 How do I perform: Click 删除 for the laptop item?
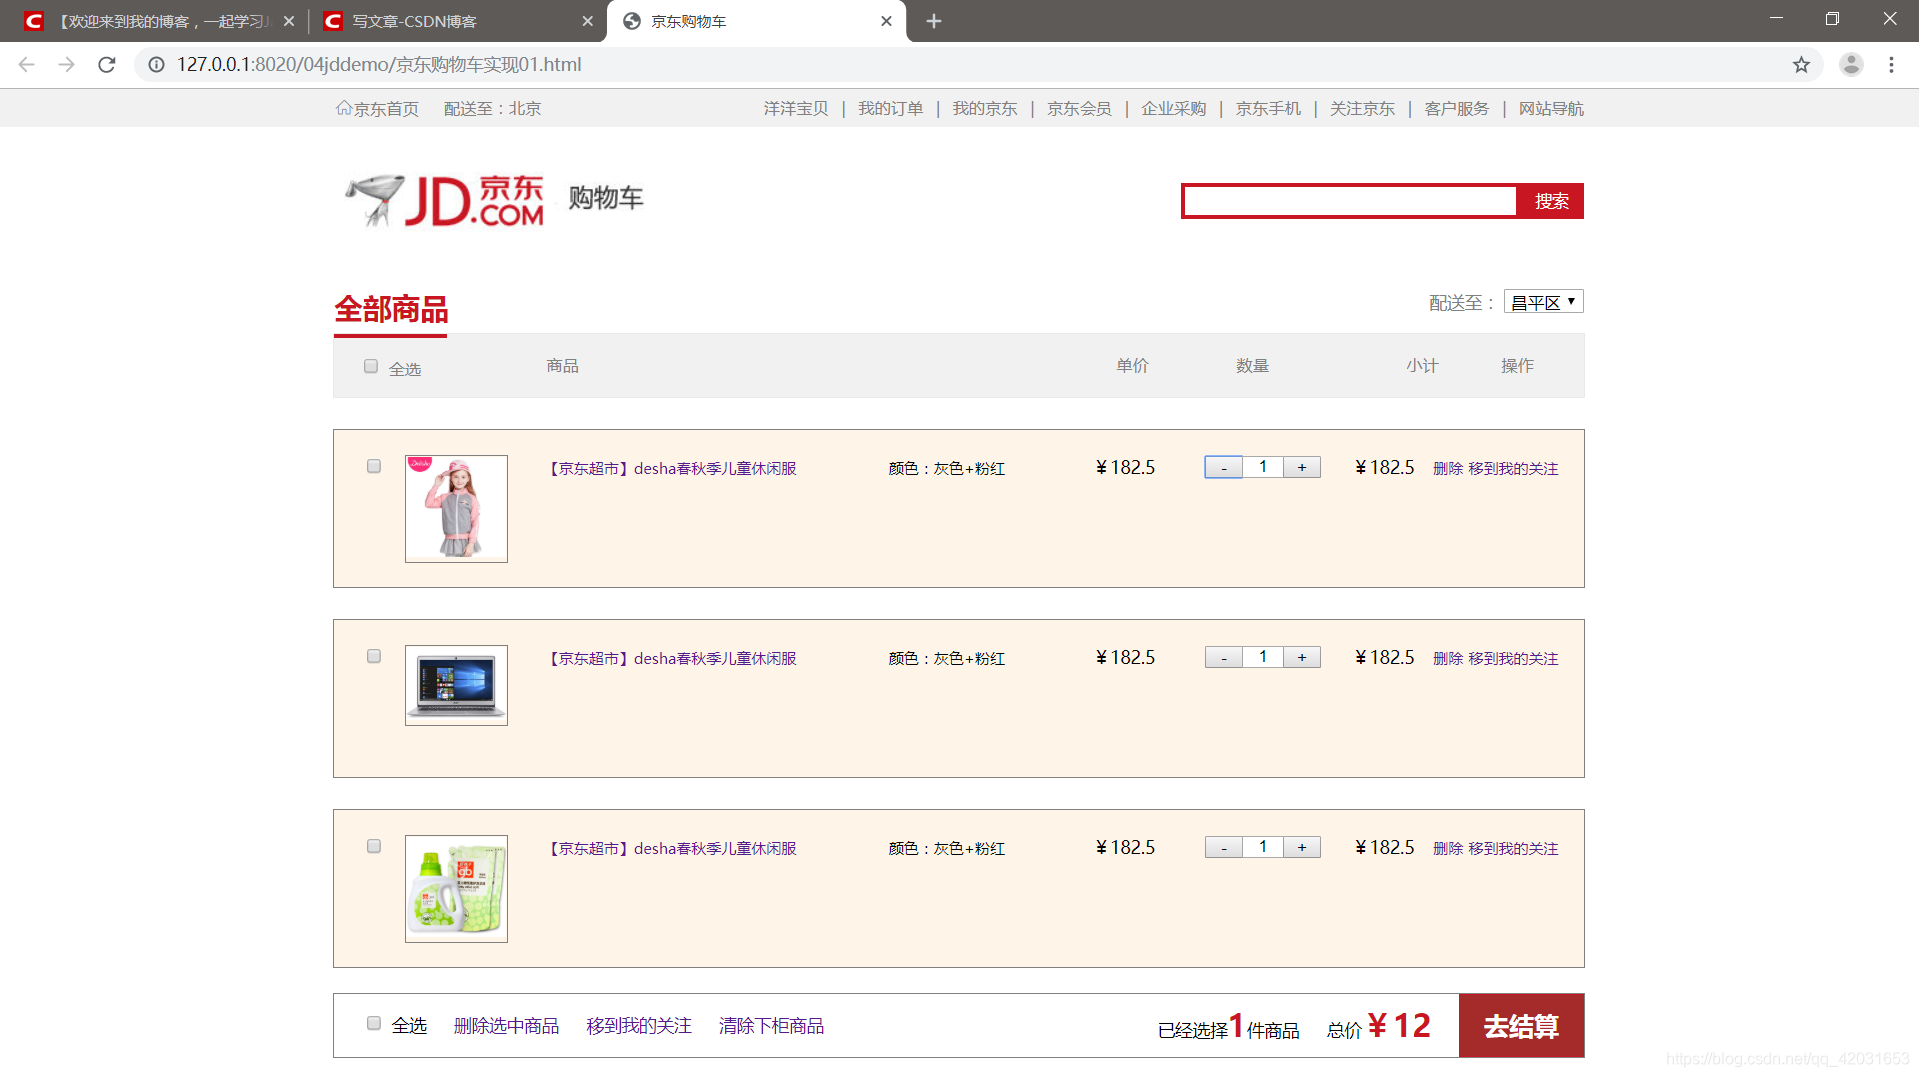coord(1447,658)
